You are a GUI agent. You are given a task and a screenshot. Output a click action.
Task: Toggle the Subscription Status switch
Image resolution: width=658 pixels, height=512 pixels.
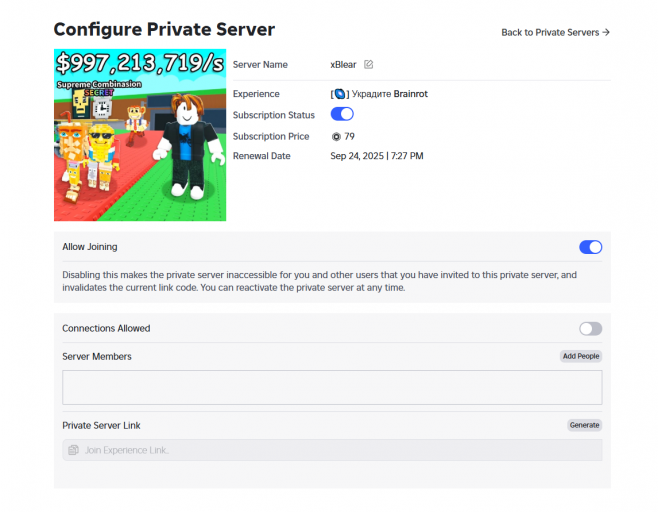(x=342, y=114)
